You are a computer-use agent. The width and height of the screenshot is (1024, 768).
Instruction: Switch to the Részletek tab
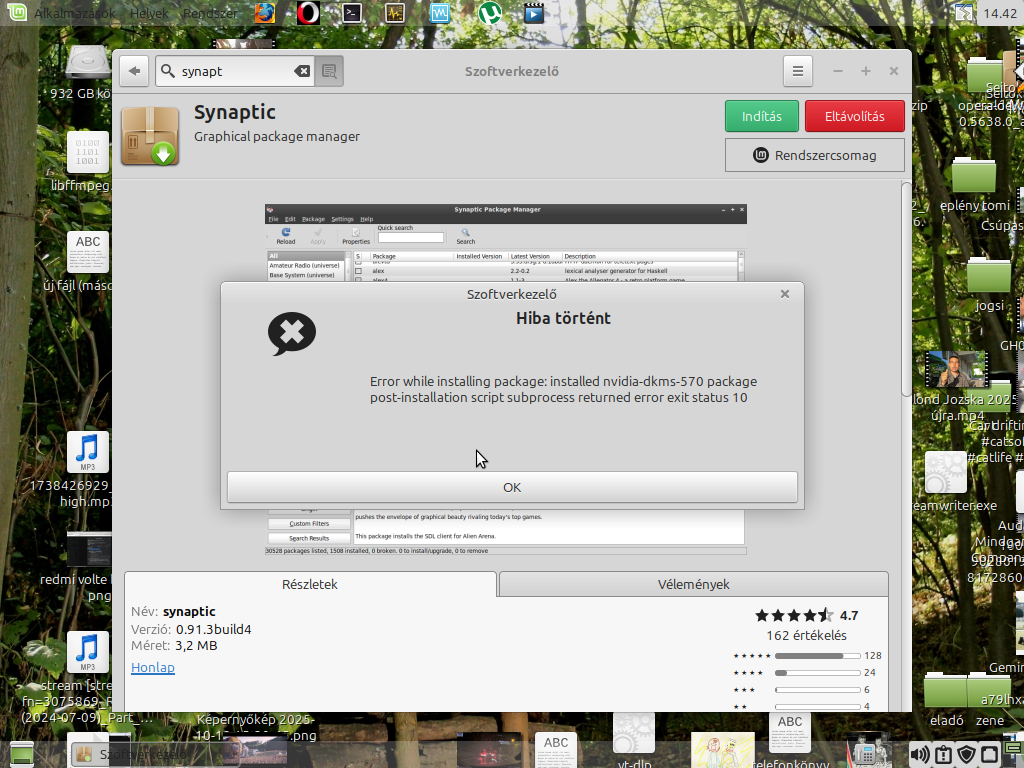click(x=310, y=584)
